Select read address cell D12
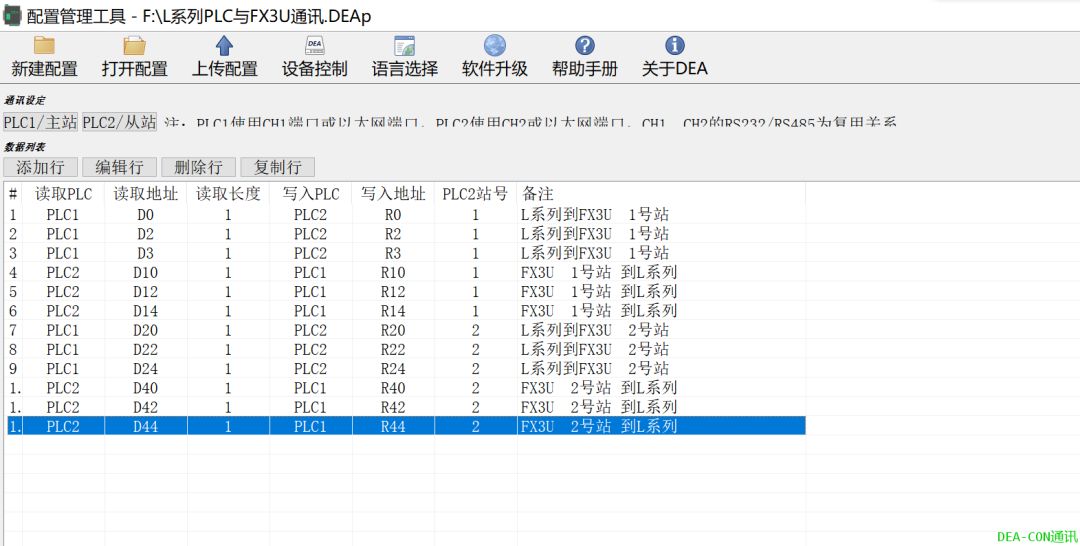The height and width of the screenshot is (546, 1080). [145, 291]
